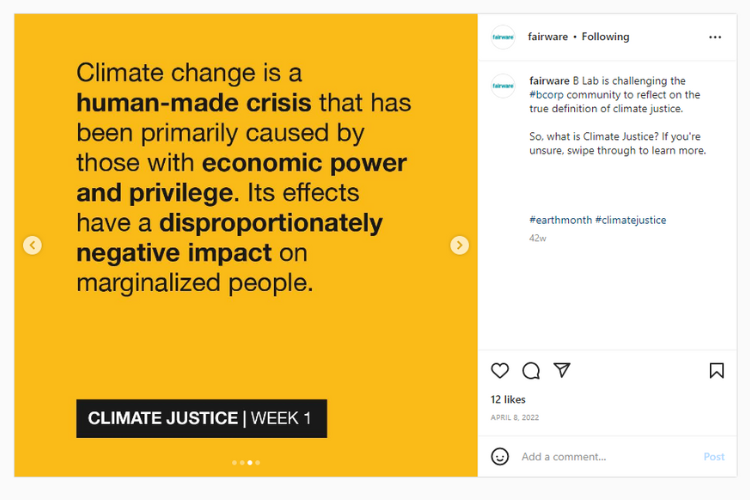Screen dimensions: 750x500
Task: Jump to first carousel dot indicator
Action: (234, 463)
